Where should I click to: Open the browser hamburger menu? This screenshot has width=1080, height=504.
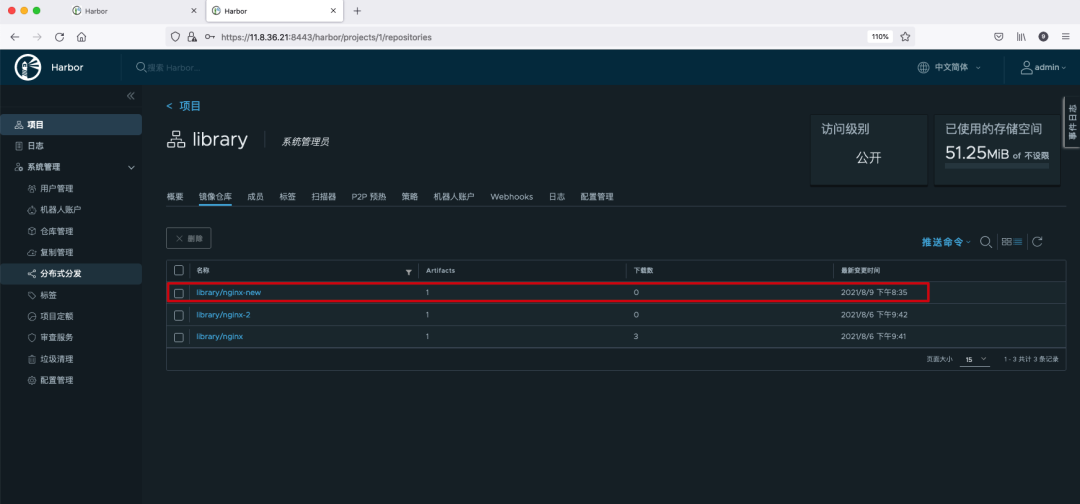coord(1065,36)
